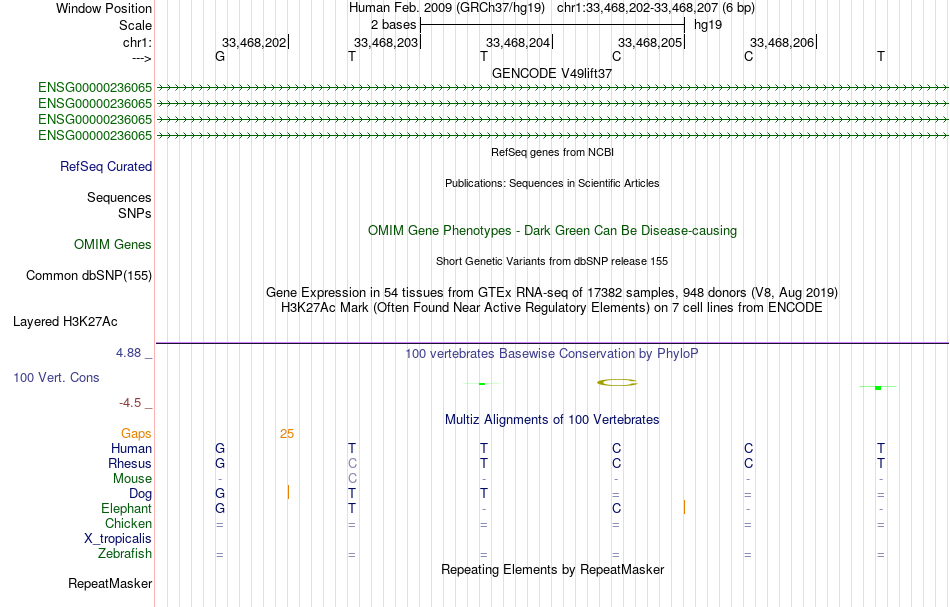Click the faded C in the Rhesus row

pyautogui.click(x=352, y=463)
